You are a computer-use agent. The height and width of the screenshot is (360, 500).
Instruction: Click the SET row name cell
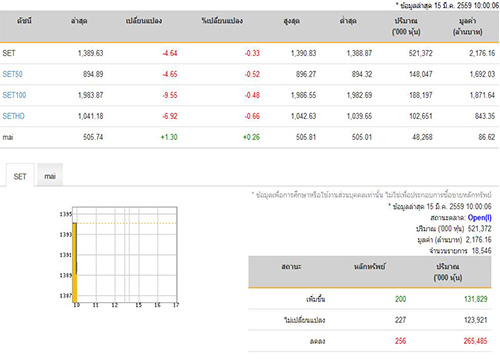coord(9,53)
